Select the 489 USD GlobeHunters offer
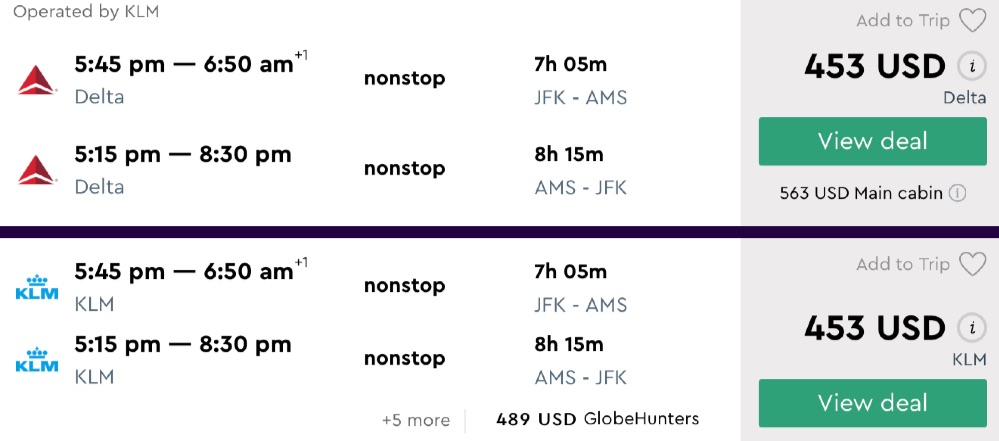Image resolution: width=999 pixels, height=441 pixels. (597, 419)
